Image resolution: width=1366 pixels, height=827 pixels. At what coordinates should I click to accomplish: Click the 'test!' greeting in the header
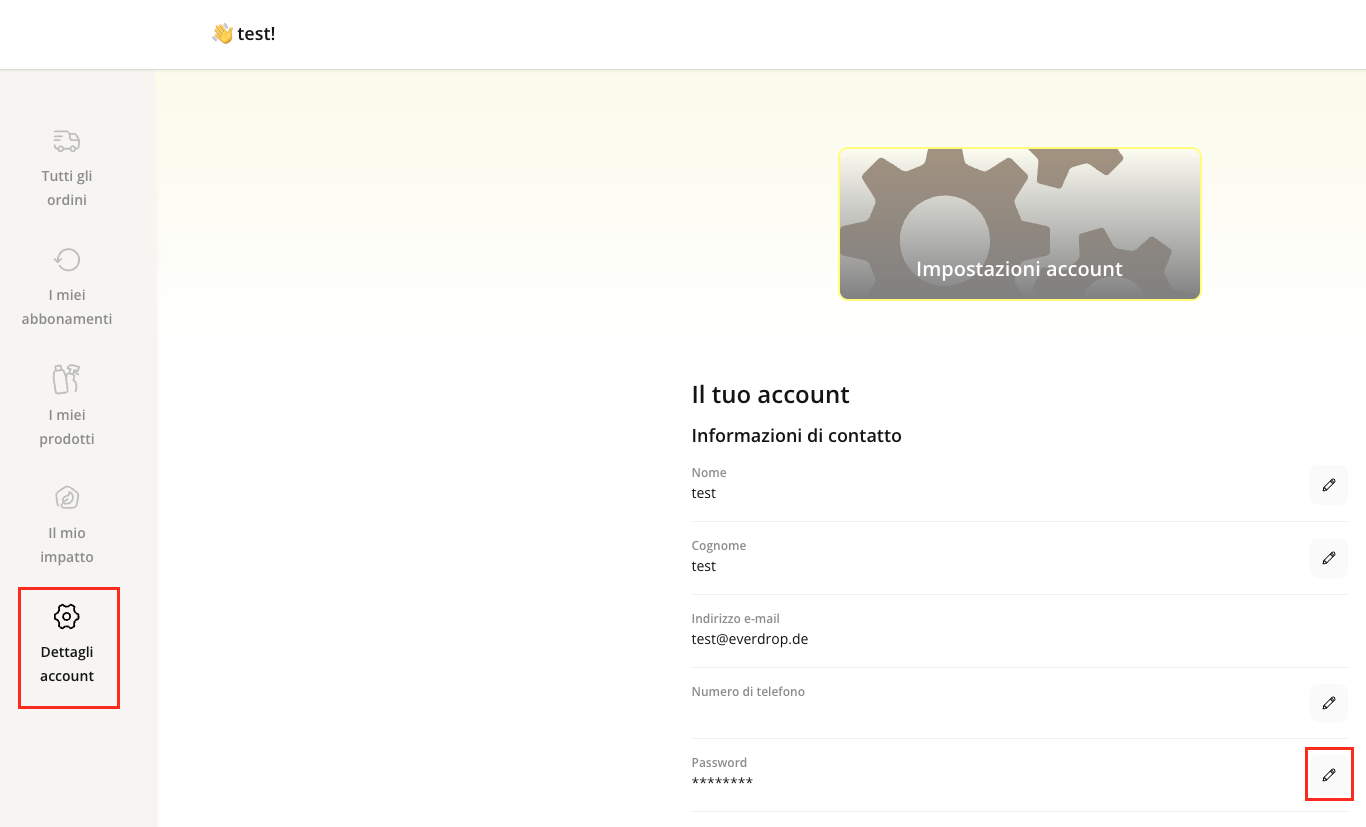tap(256, 34)
